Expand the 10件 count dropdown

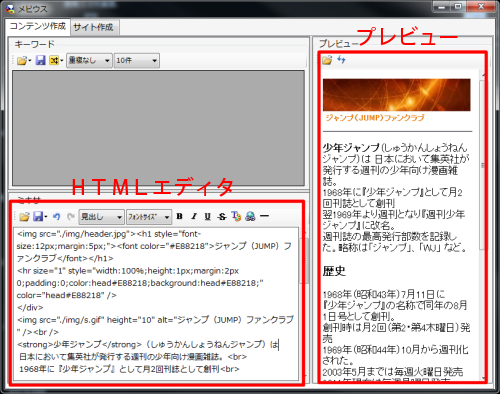click(x=137, y=61)
